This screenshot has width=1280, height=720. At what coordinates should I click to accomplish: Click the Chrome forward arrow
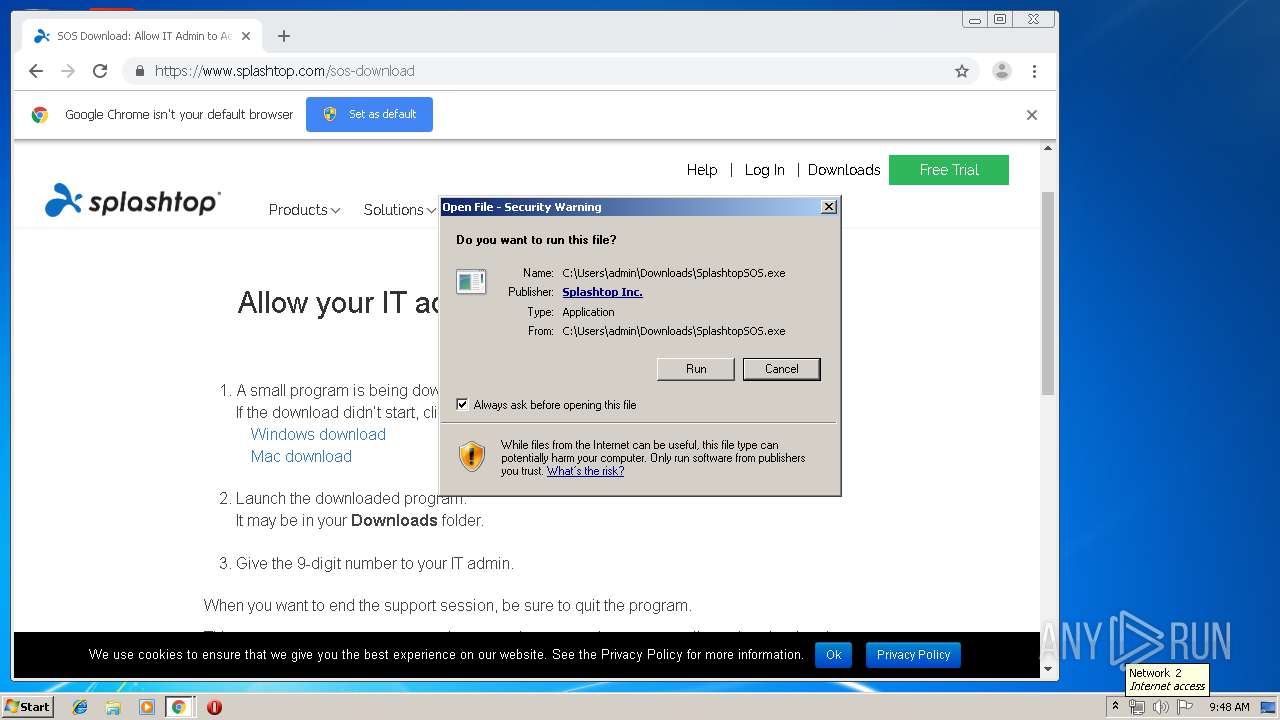[68, 71]
